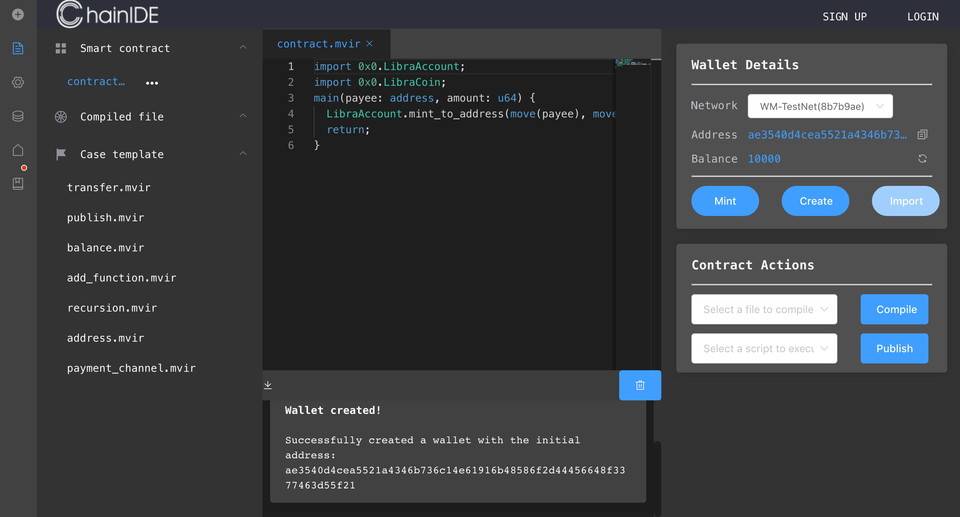
Task: Open the Select a file to compile dropdown
Action: click(763, 309)
